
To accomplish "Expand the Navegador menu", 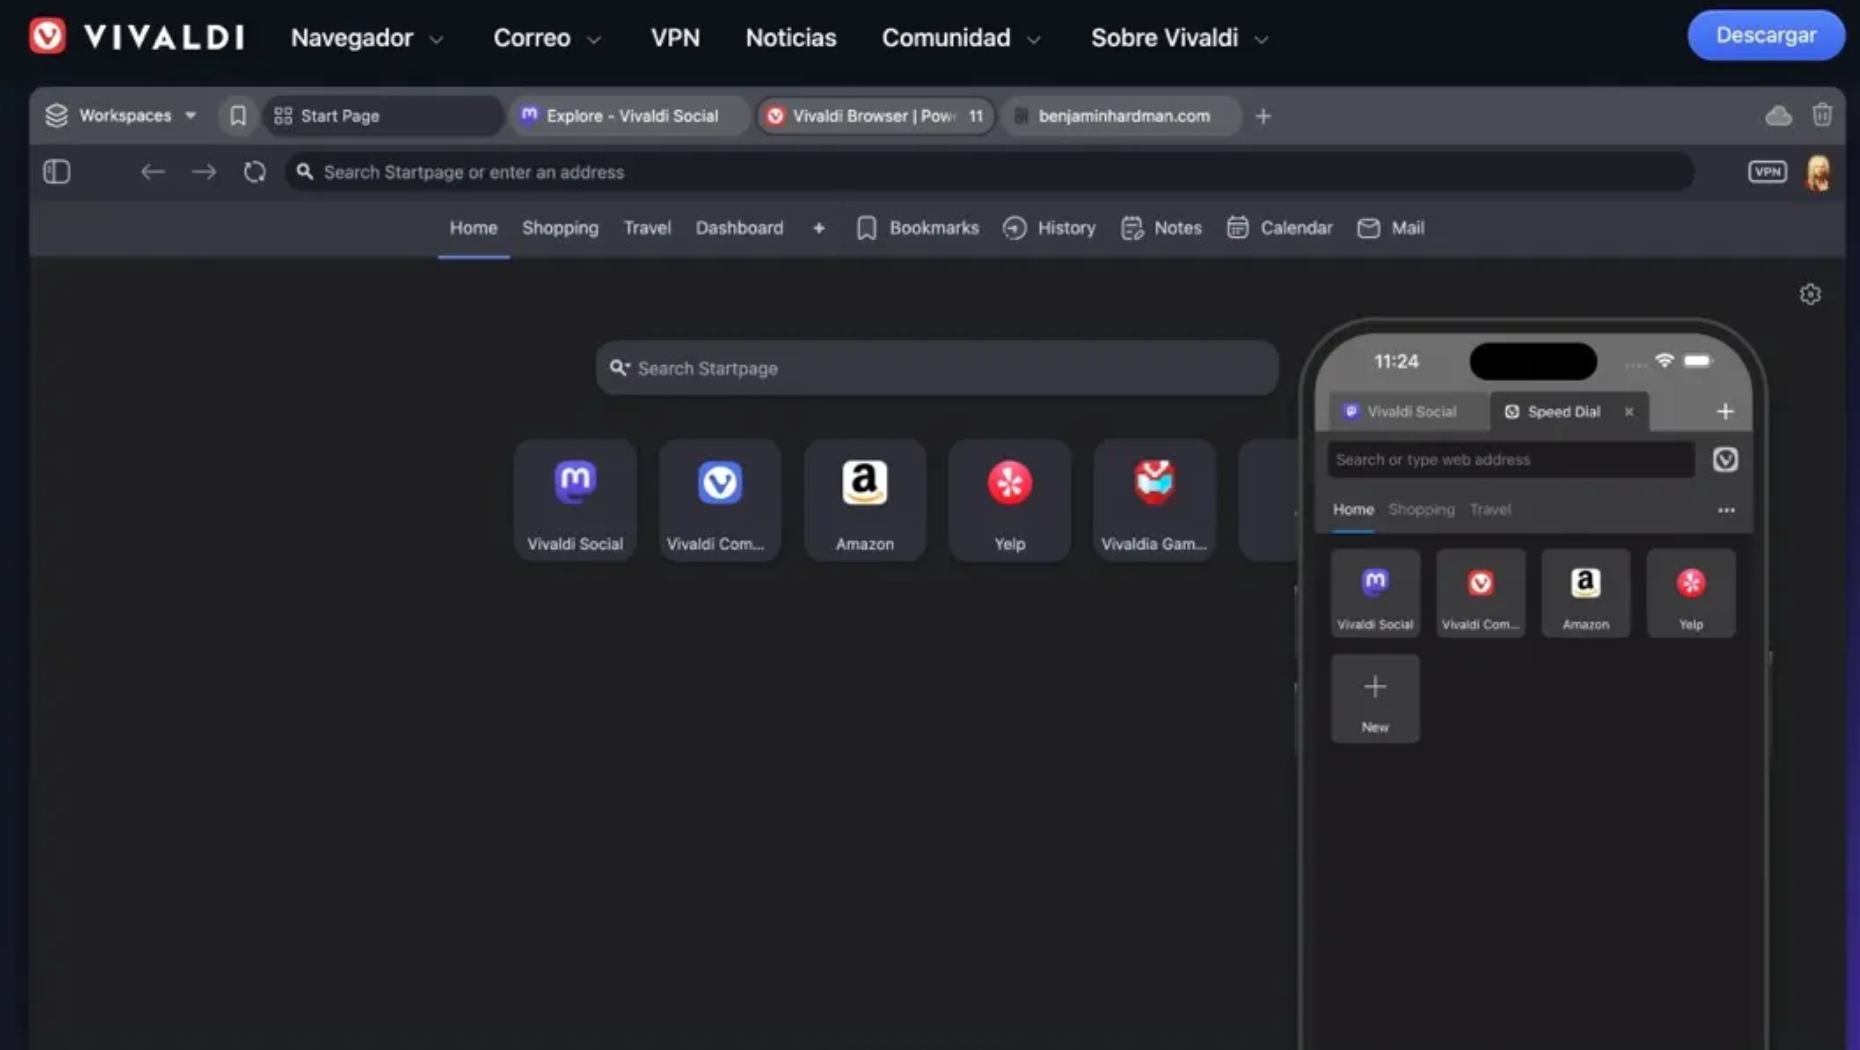I will (x=367, y=38).
